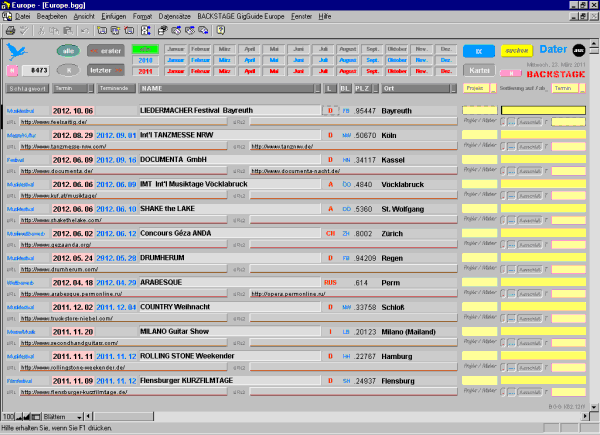This screenshot has height=435, width=600.
Task: Click the pink N button beside 8473
Action: [x=12, y=70]
